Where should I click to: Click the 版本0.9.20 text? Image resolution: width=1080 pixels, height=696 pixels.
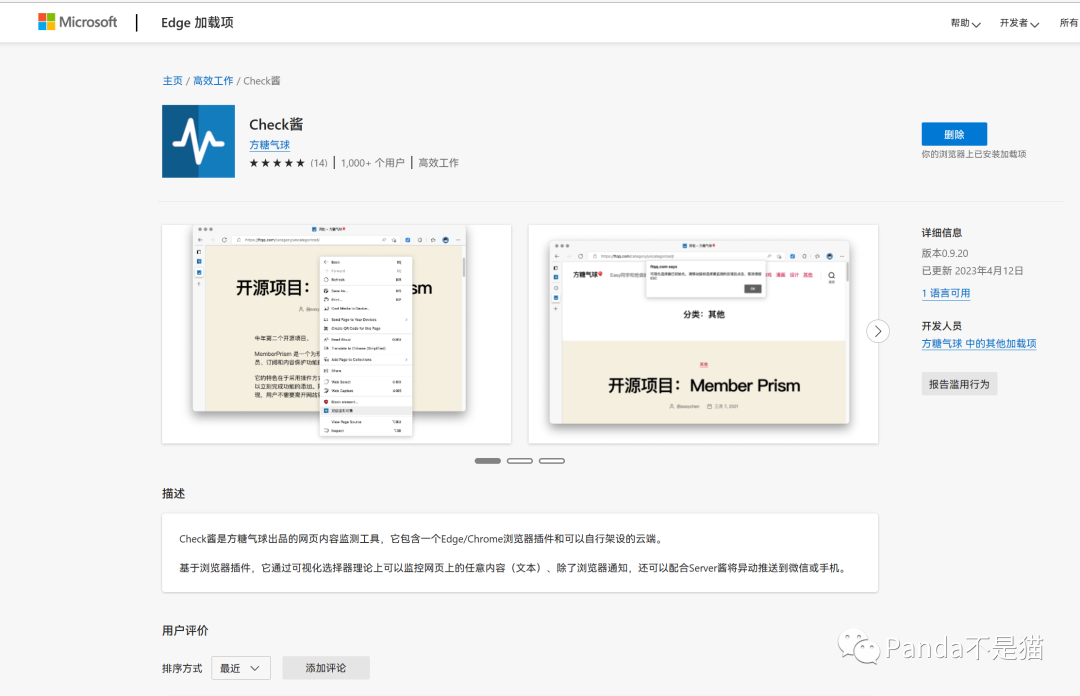pos(945,254)
